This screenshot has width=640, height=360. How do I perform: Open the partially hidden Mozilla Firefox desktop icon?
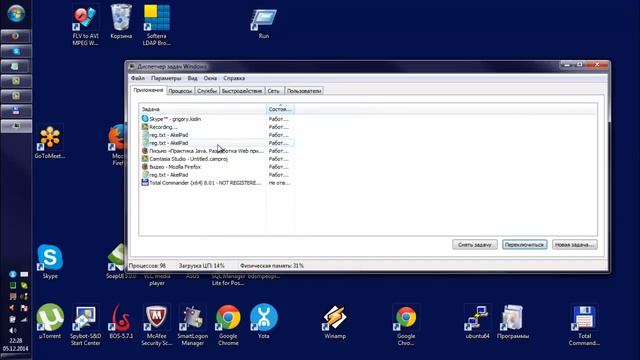tap(117, 145)
